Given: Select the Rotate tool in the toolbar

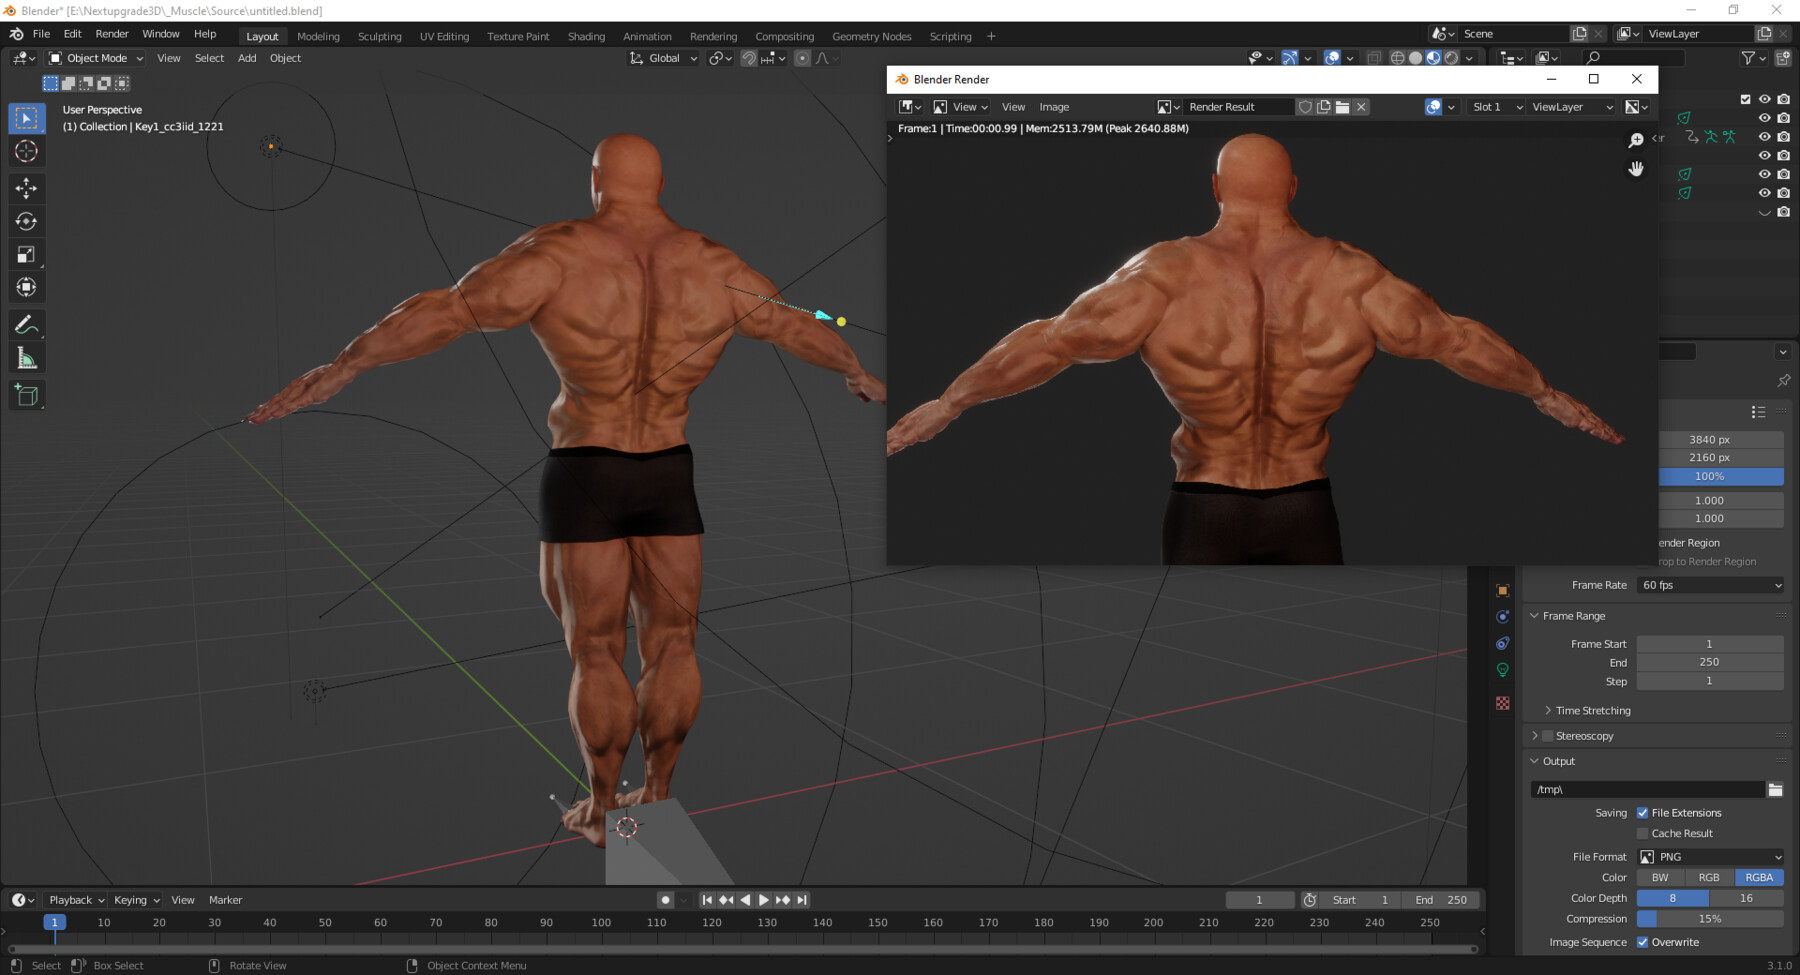Looking at the screenshot, I should [27, 221].
